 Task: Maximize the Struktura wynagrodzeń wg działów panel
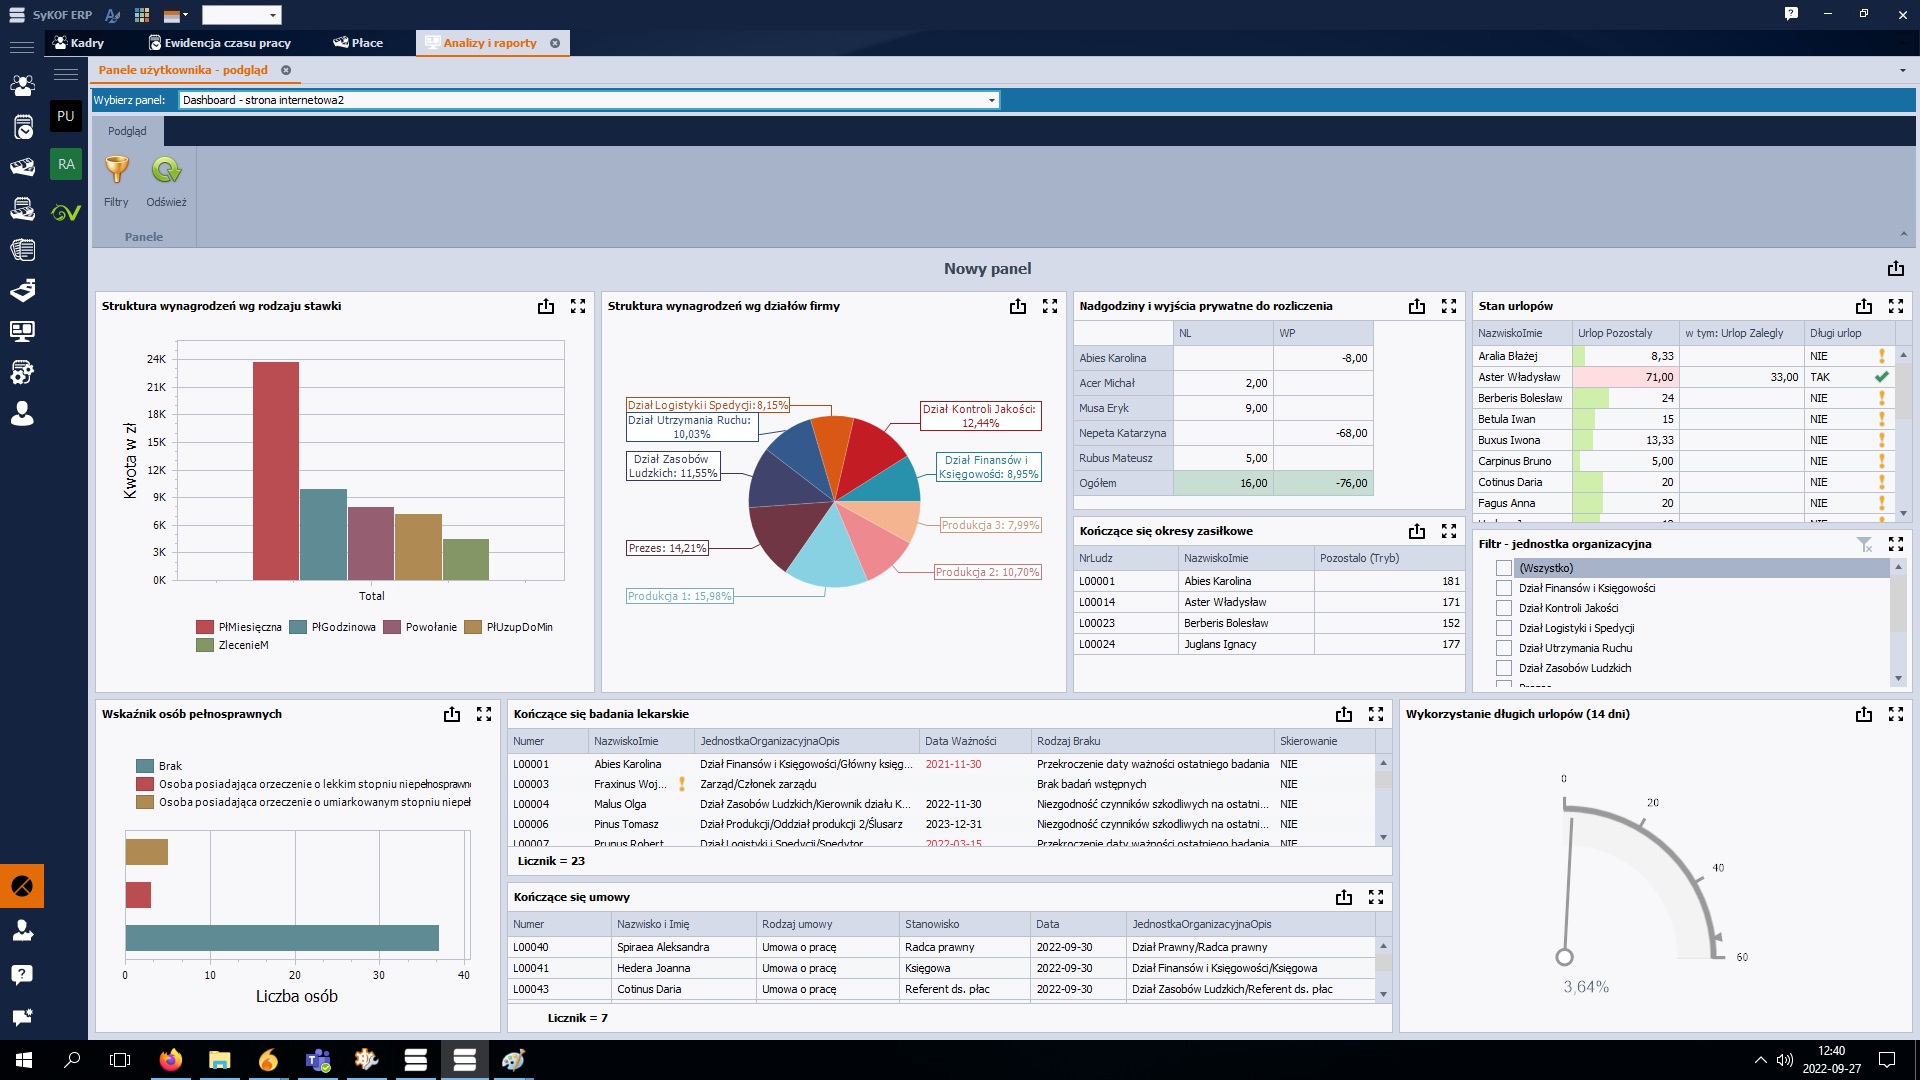(x=1049, y=307)
